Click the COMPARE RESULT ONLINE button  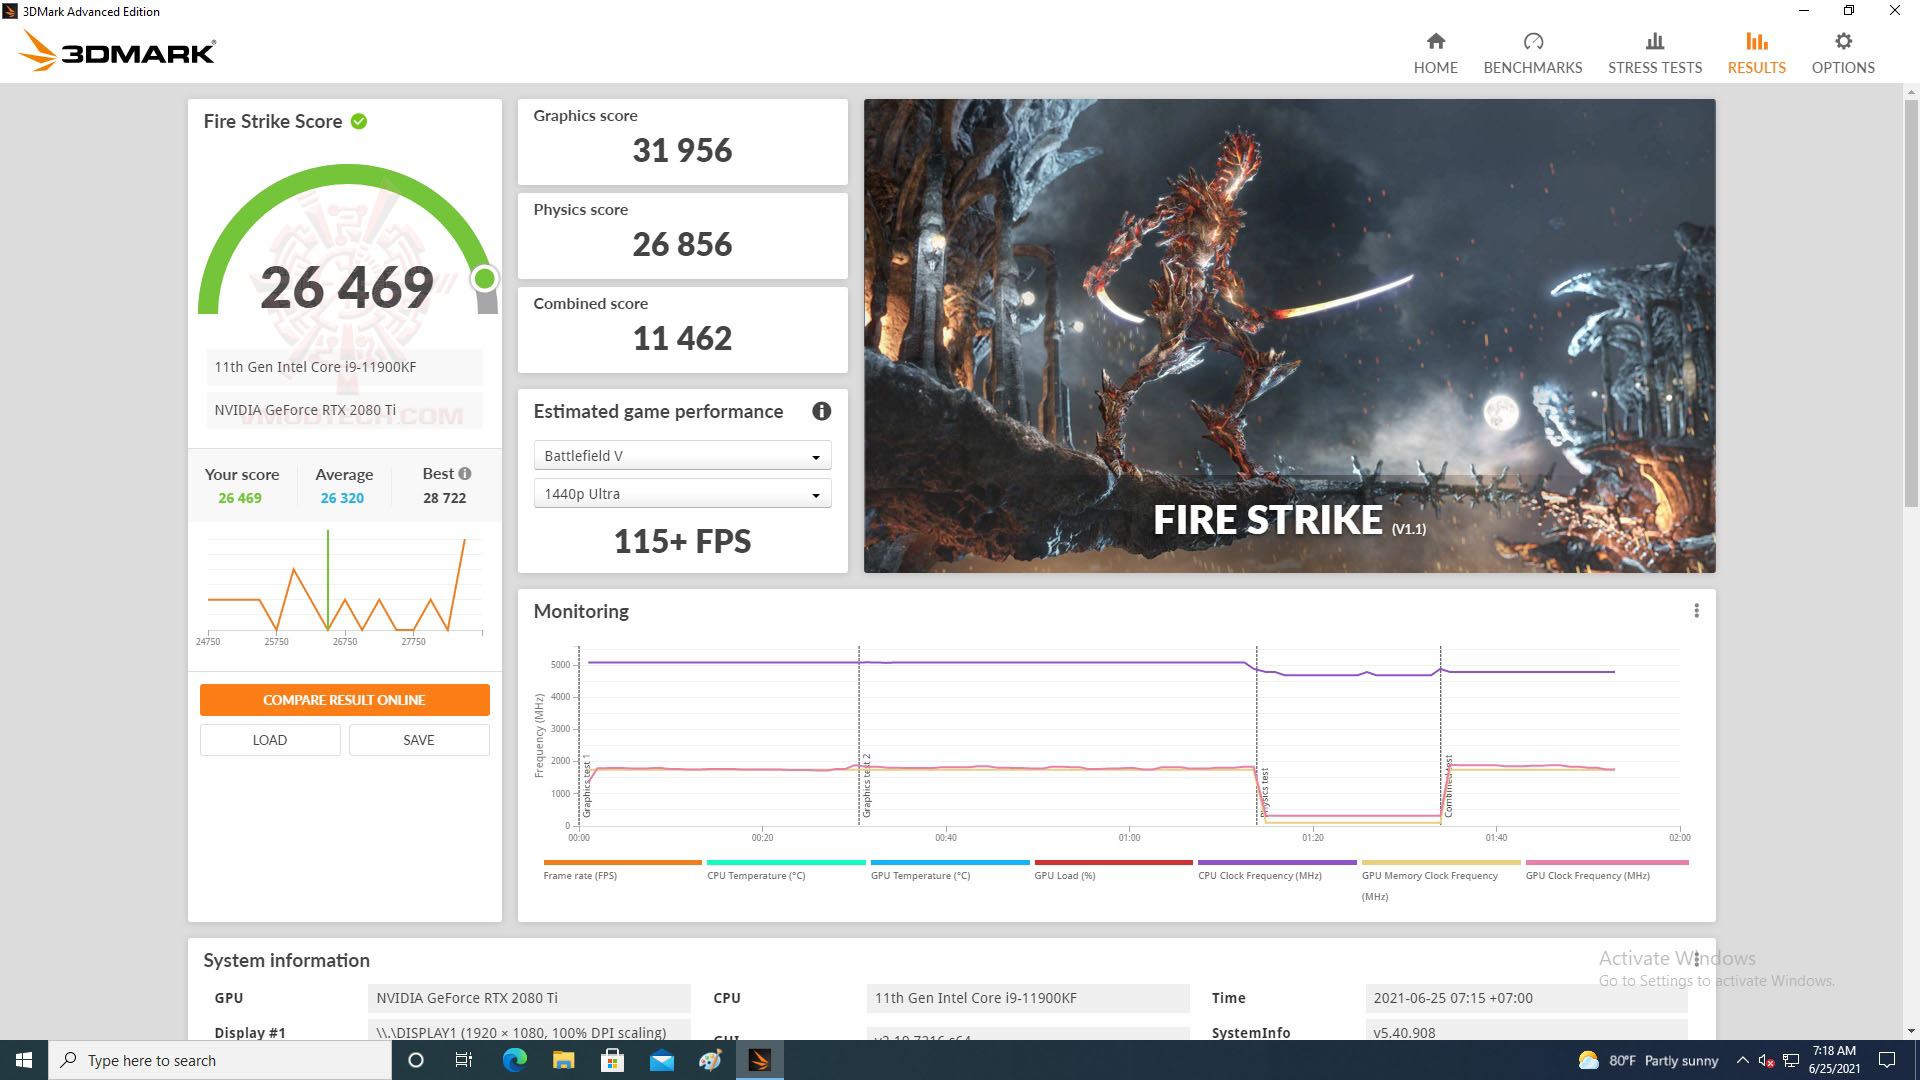[x=343, y=700]
